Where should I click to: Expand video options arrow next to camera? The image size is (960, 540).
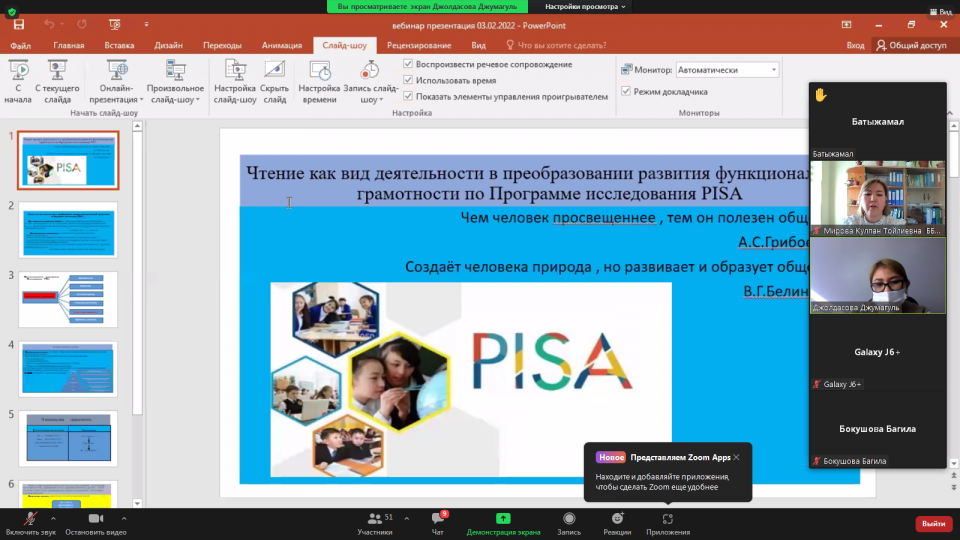click(124, 519)
